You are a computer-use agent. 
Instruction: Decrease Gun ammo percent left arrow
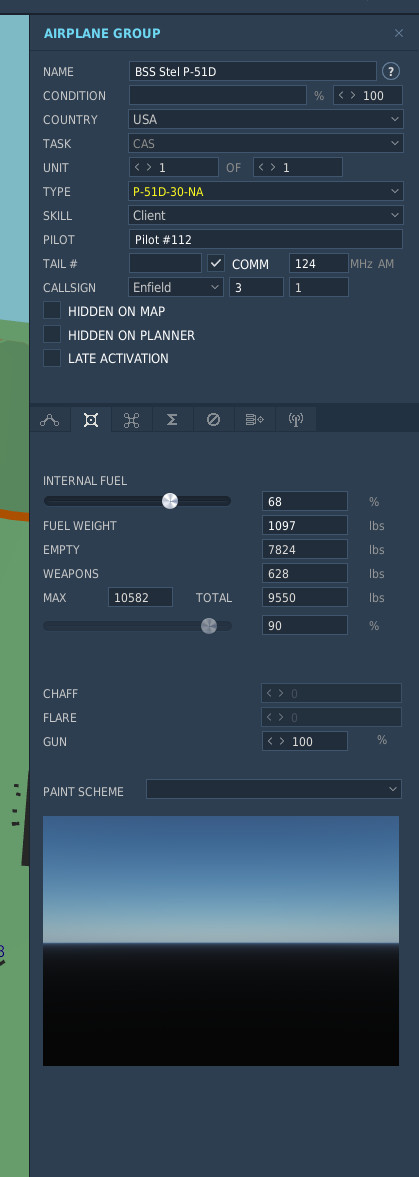[x=270, y=741]
